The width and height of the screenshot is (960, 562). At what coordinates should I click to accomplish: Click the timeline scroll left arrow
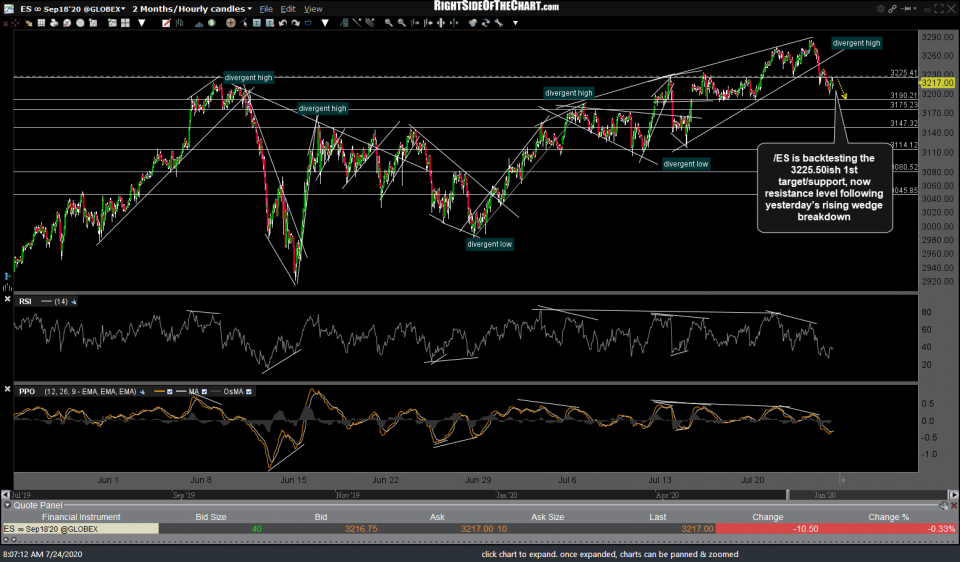coord(5,495)
